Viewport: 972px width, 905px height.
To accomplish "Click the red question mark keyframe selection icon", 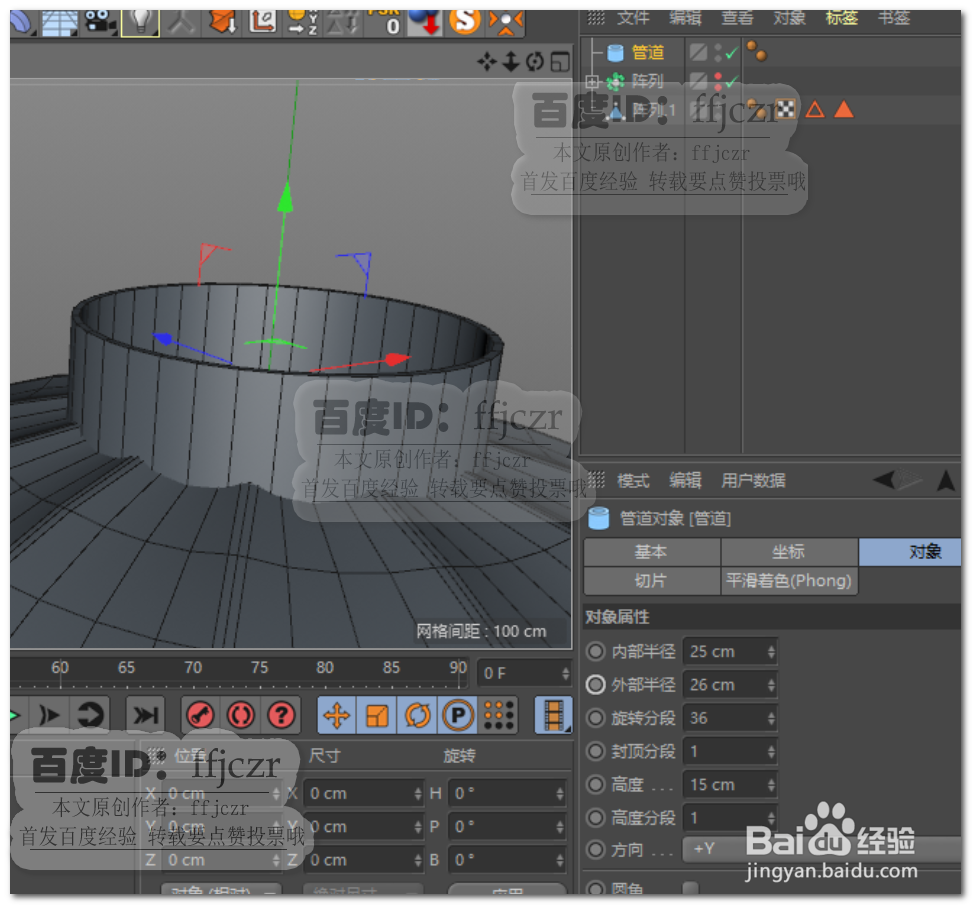I will coord(281,715).
